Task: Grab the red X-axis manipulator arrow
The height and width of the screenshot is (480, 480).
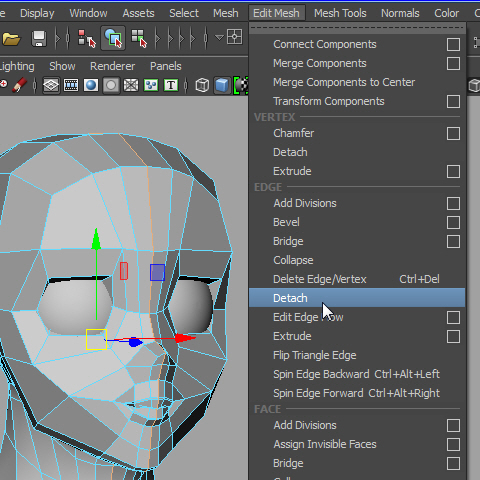Action: pyautogui.click(x=185, y=338)
